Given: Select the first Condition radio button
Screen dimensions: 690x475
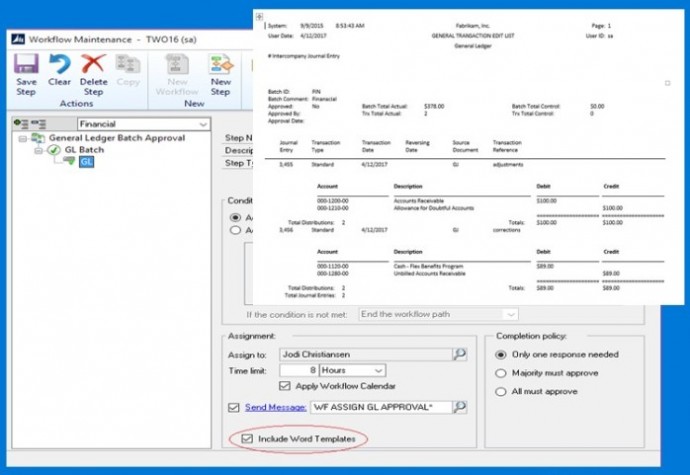Looking at the screenshot, I should [235, 217].
